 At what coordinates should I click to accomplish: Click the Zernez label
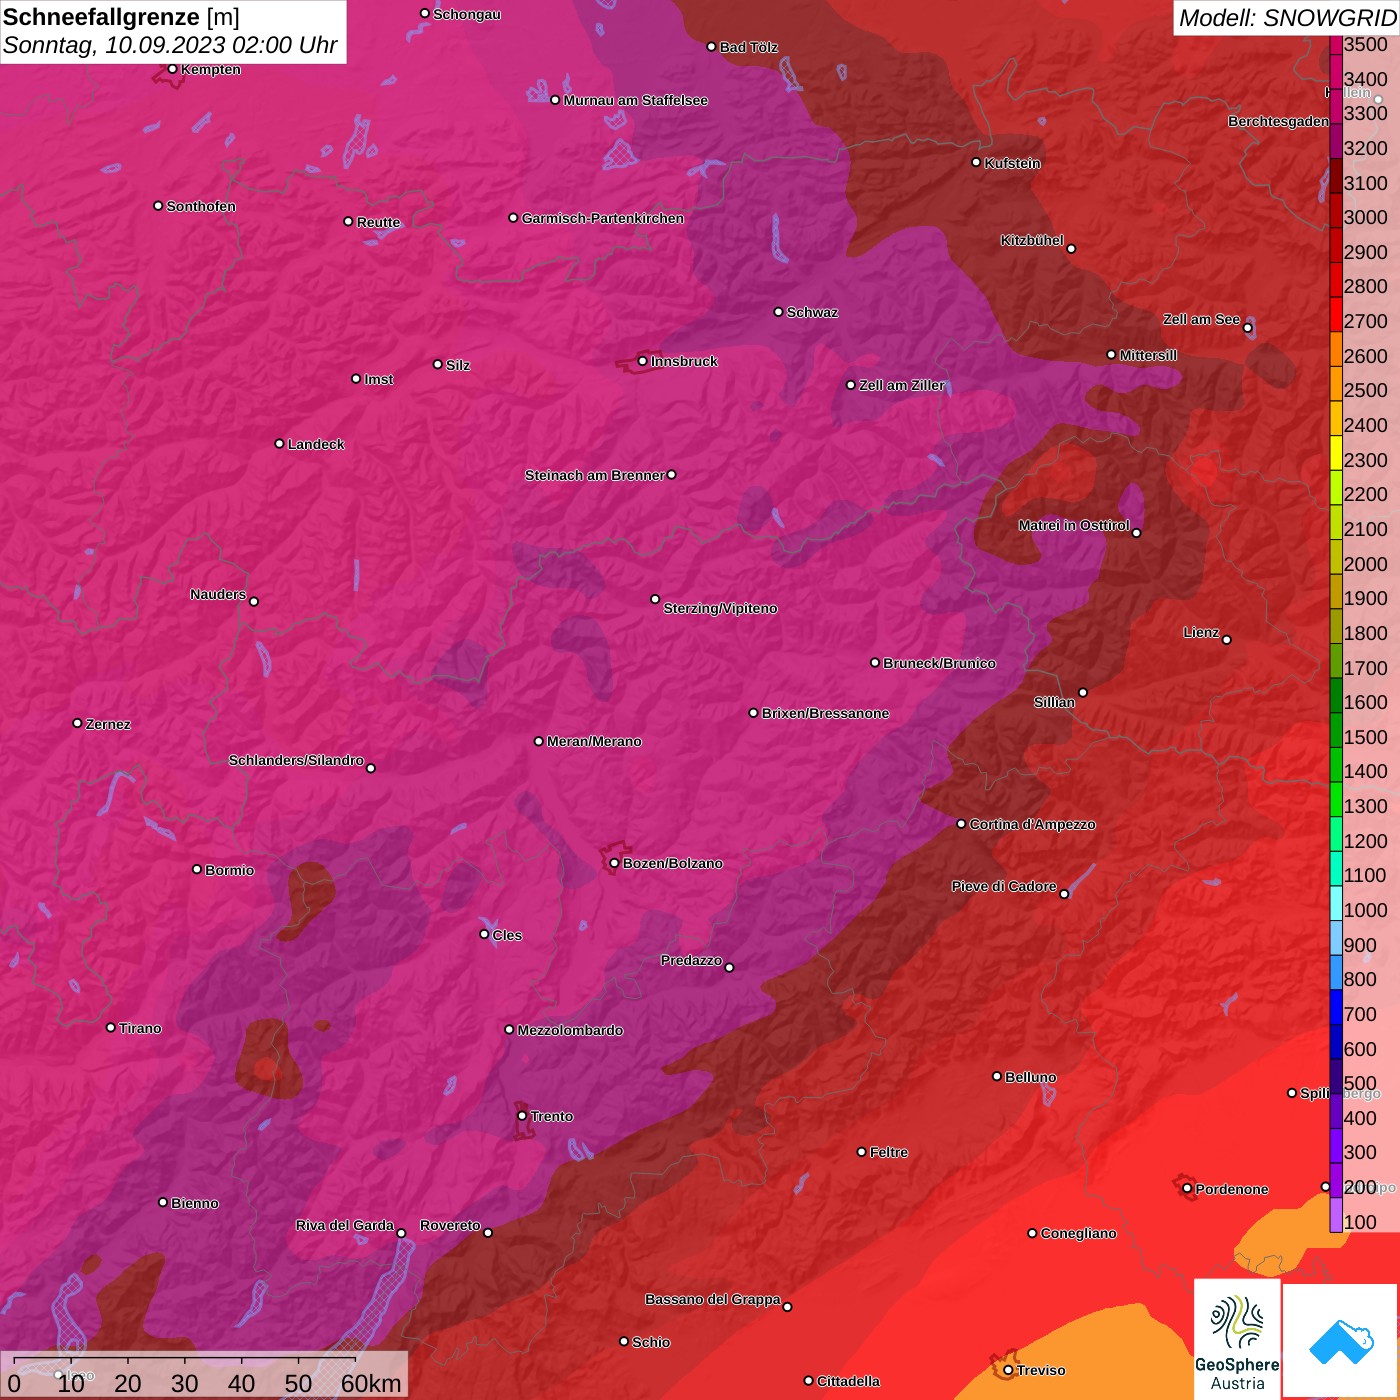coord(108,724)
